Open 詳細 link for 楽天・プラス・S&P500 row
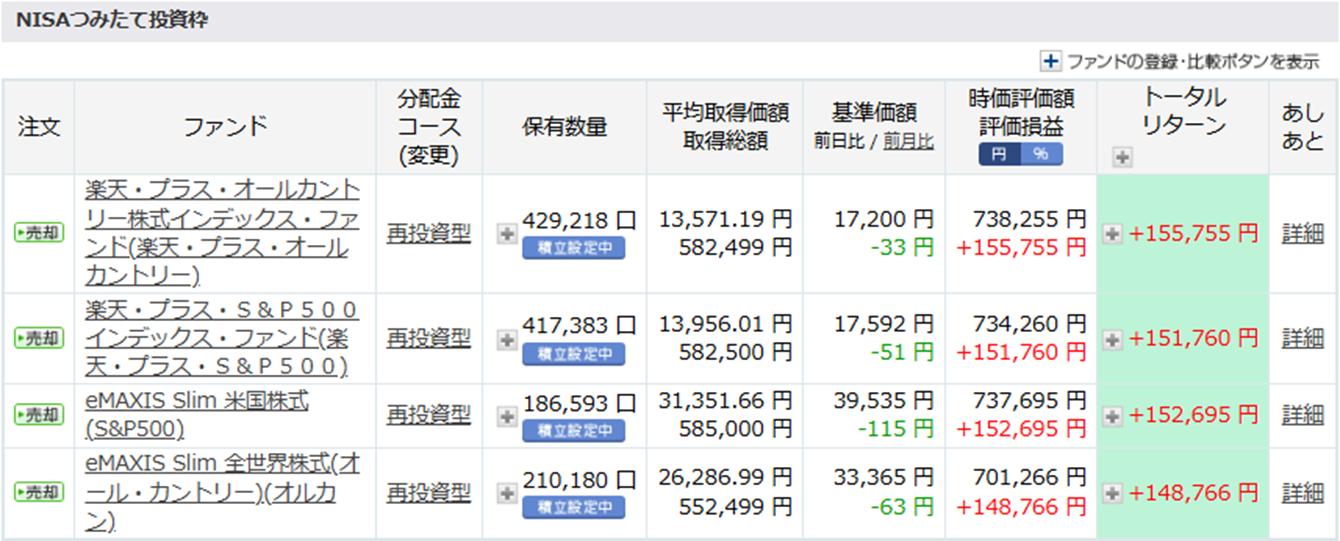This screenshot has width=1340, height=541. coord(1302,338)
